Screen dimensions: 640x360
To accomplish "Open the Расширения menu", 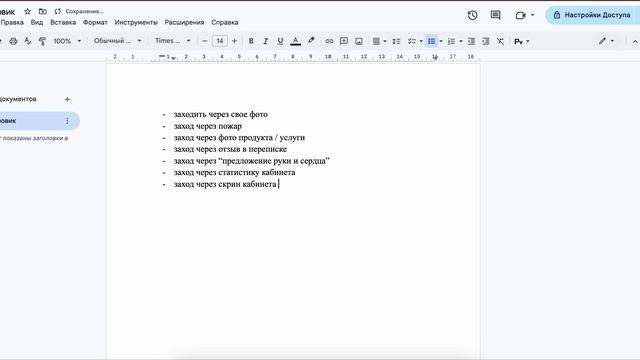I will 184,22.
